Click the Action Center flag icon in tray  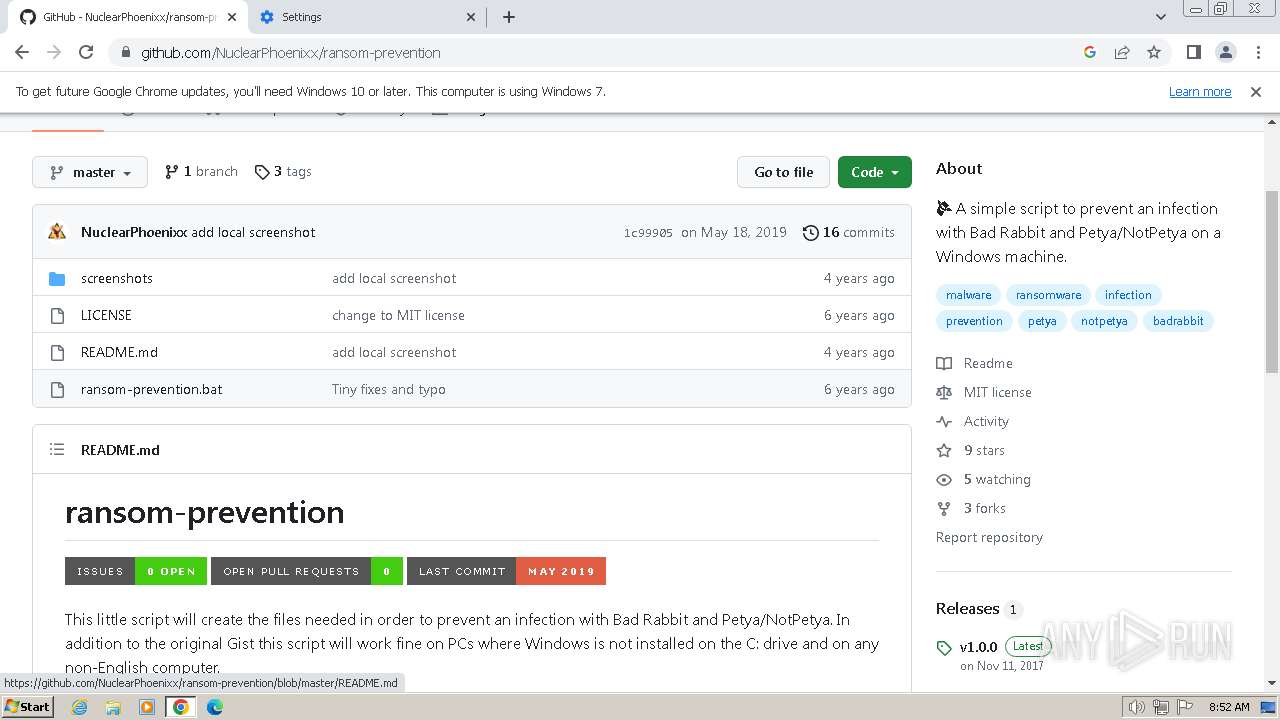[1184, 707]
